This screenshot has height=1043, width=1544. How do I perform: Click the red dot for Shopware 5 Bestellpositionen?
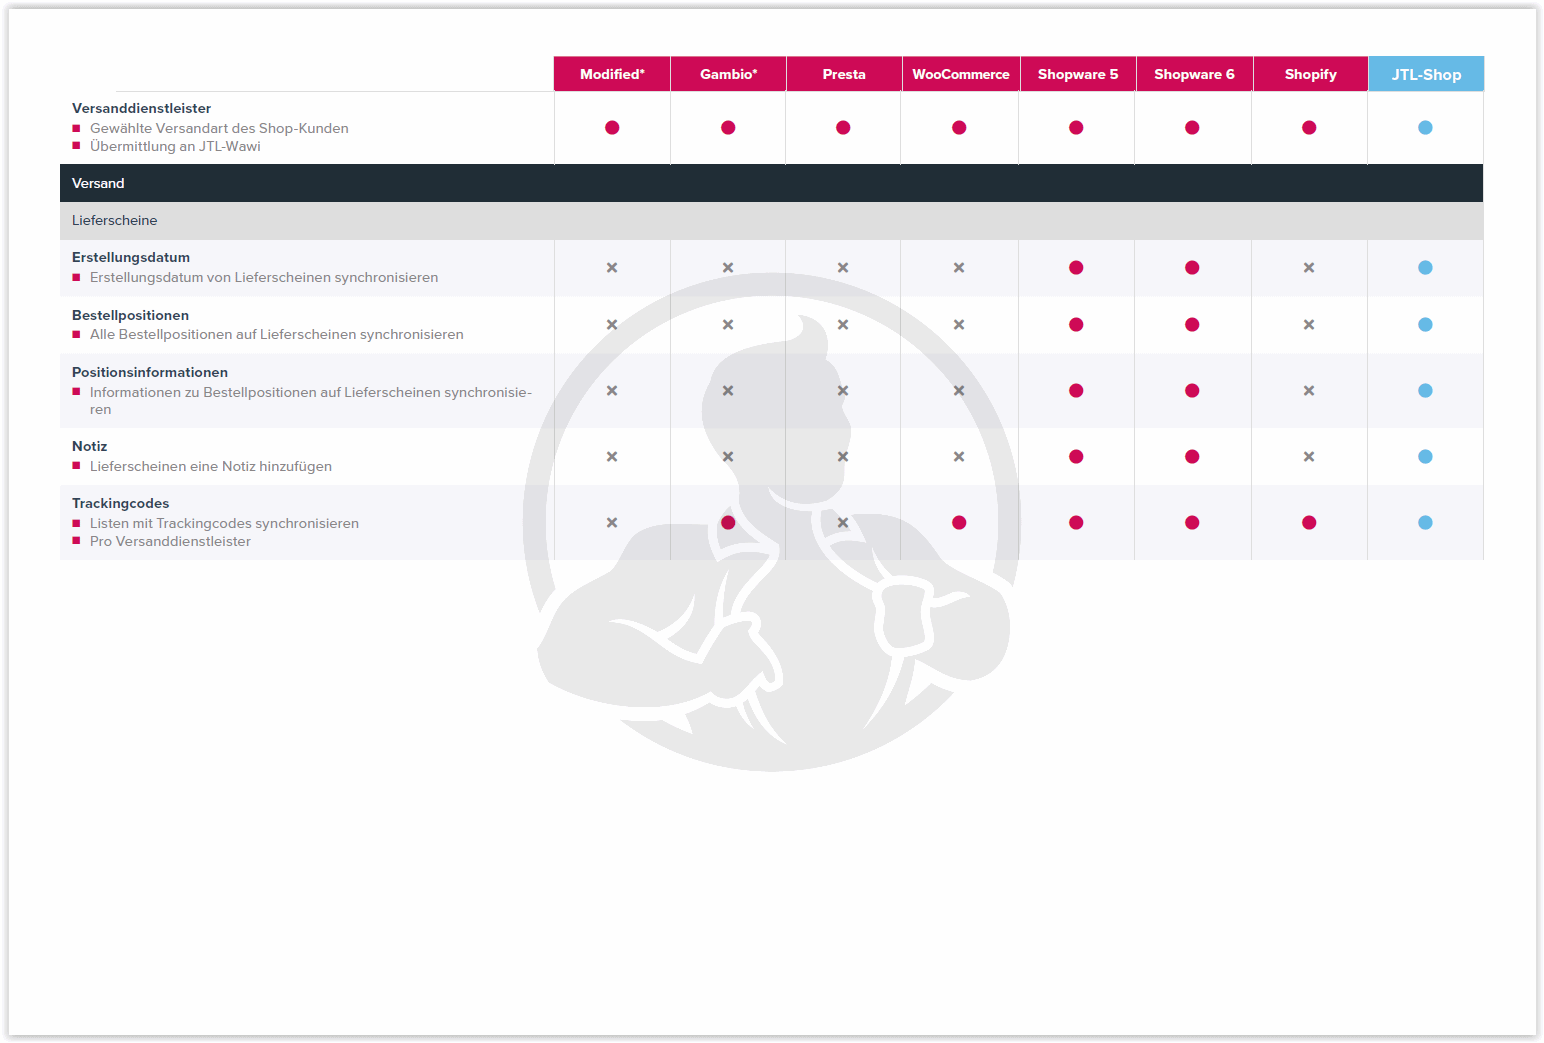click(1076, 325)
